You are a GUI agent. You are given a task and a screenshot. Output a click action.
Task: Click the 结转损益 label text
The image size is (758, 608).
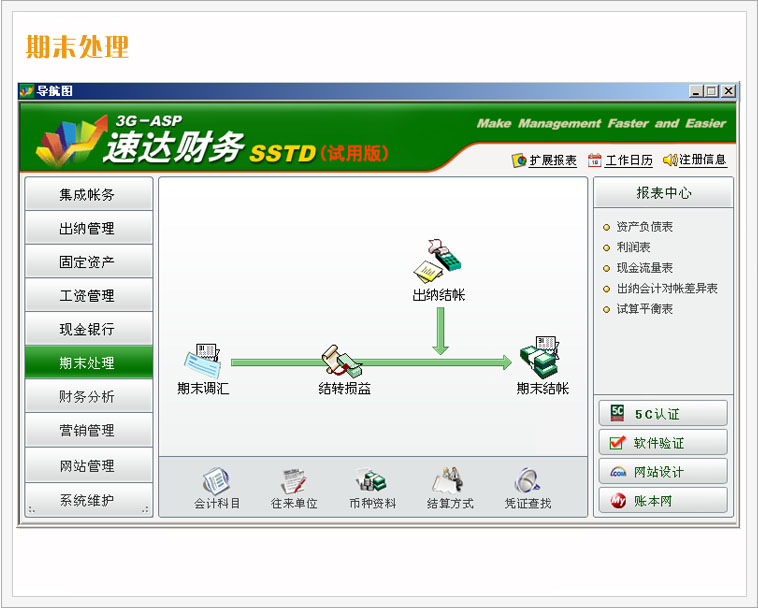coord(344,388)
